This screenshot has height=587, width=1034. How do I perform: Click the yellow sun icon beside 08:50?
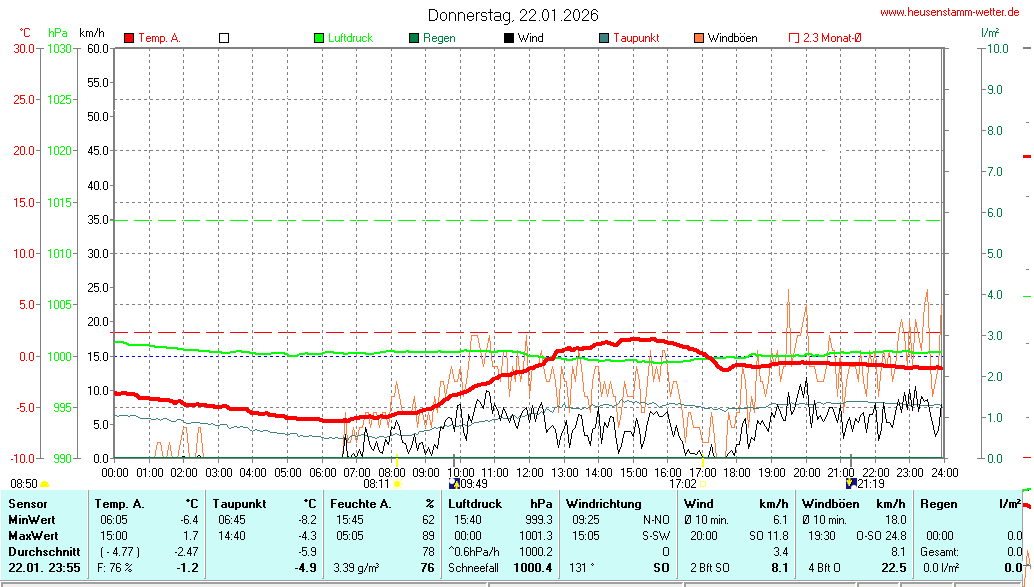coord(45,484)
